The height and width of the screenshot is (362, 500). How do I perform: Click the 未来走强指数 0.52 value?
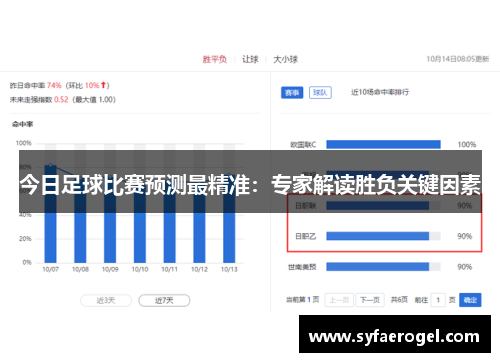(x=61, y=99)
